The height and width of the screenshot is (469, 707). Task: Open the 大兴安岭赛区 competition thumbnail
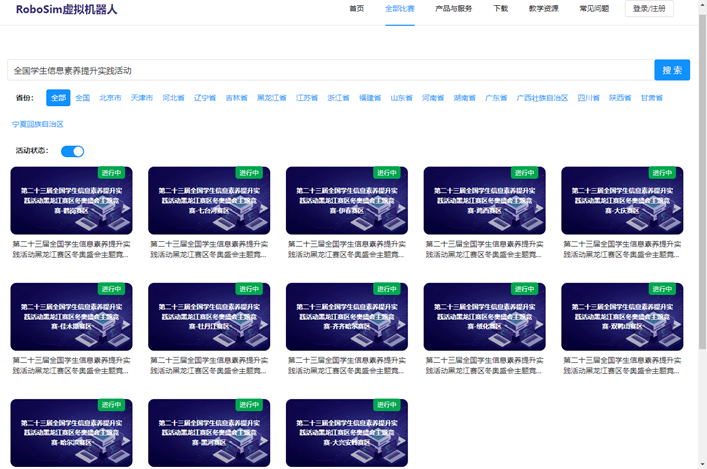click(x=346, y=432)
